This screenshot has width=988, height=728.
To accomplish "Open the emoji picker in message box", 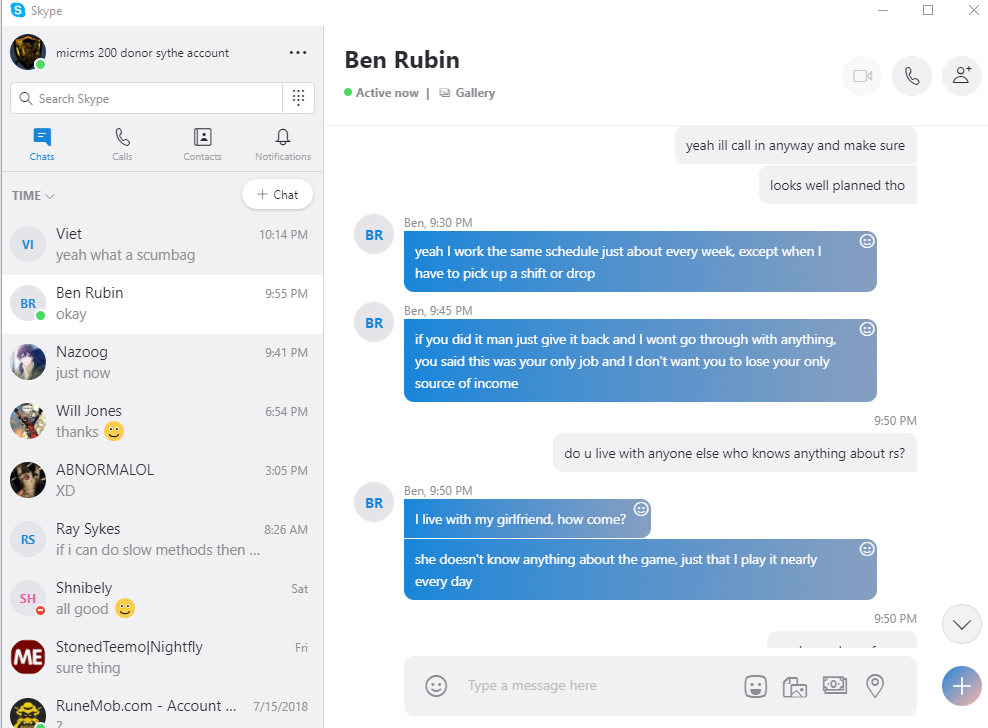I will click(x=436, y=686).
